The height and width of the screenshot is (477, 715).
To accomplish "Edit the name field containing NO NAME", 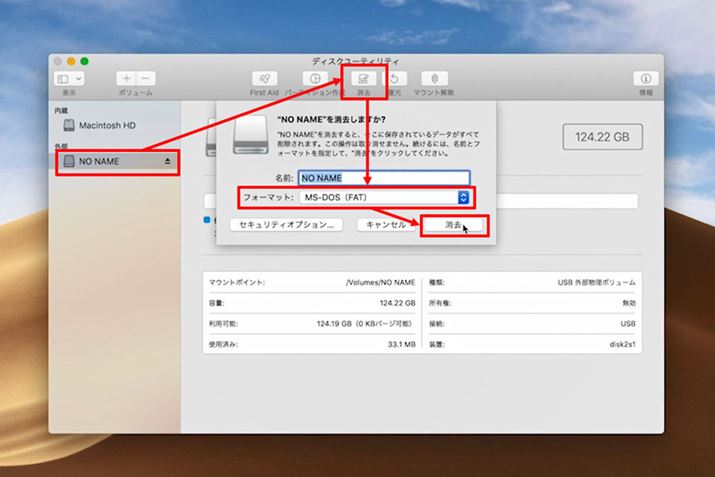I will (384, 178).
